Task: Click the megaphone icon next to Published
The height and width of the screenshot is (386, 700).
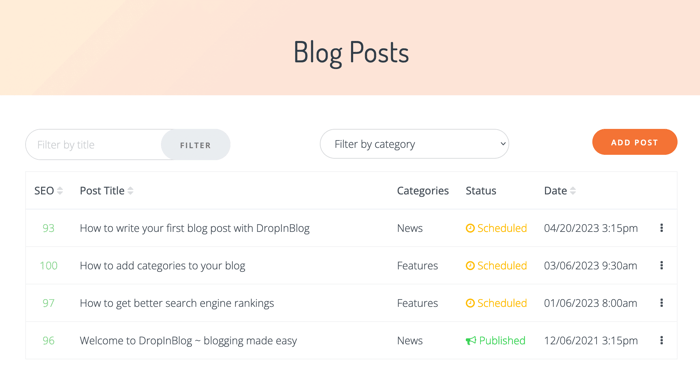Action: pyautogui.click(x=471, y=341)
